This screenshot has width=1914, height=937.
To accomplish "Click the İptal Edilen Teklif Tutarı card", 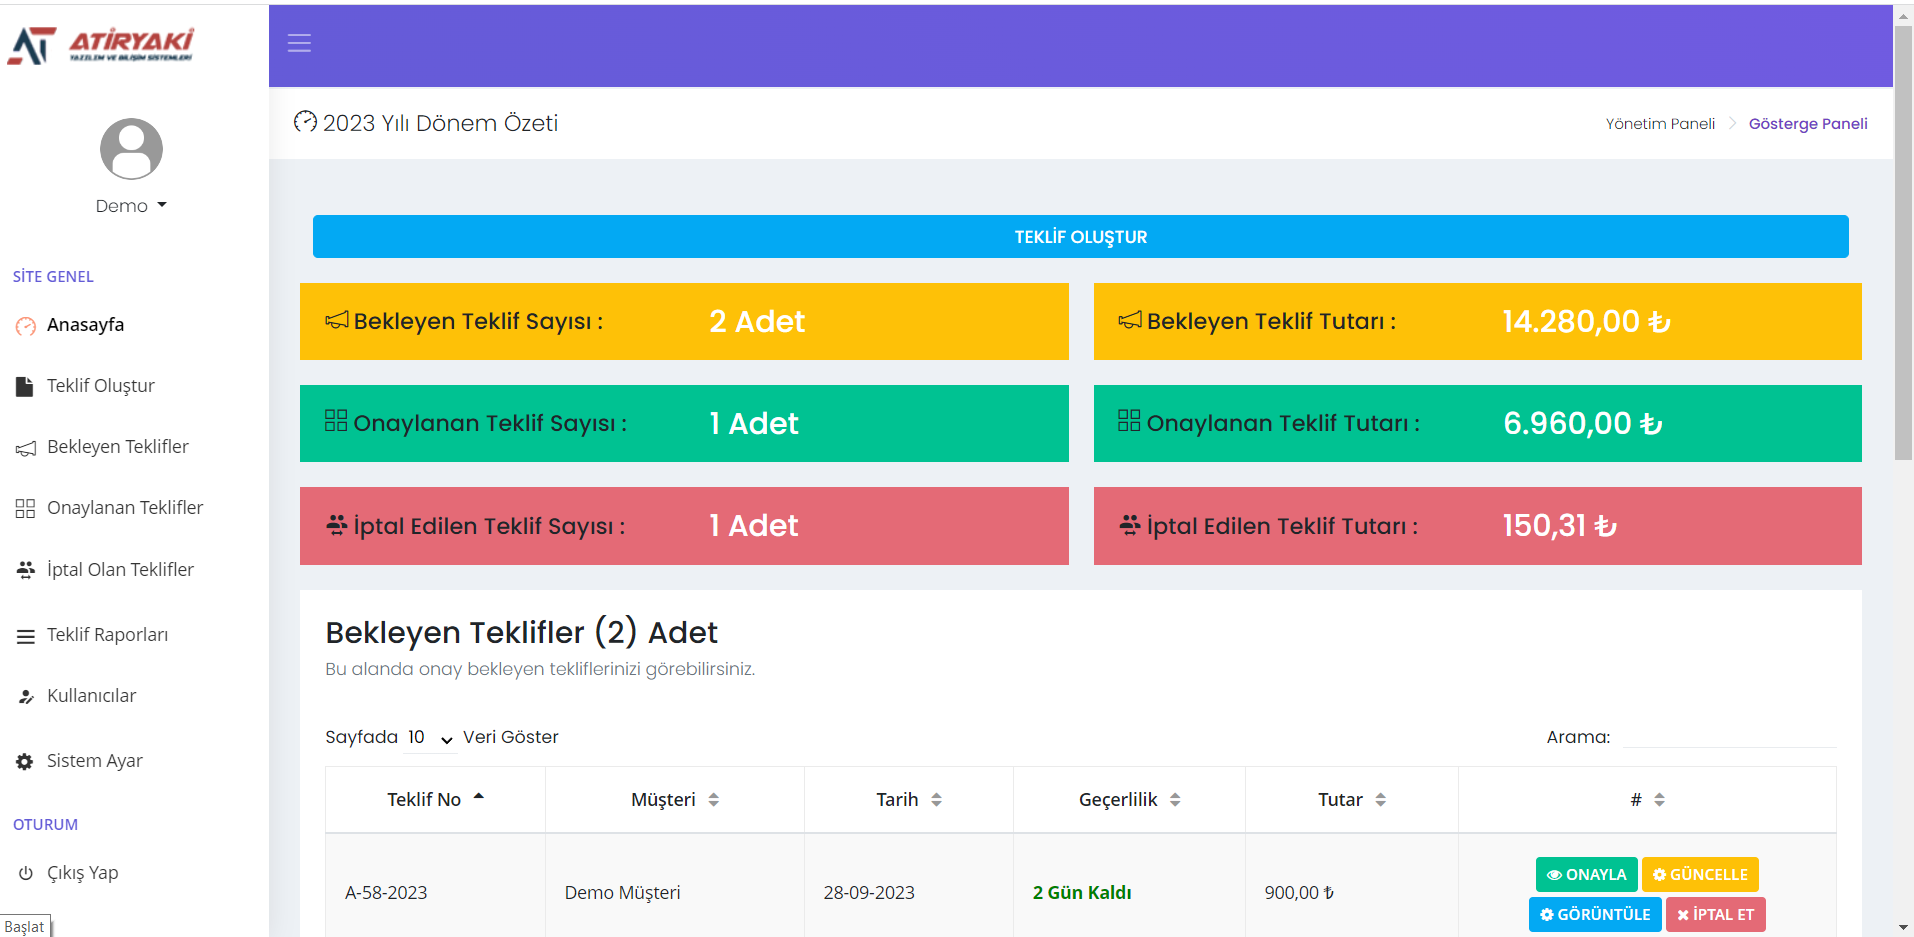I will 1477,526.
